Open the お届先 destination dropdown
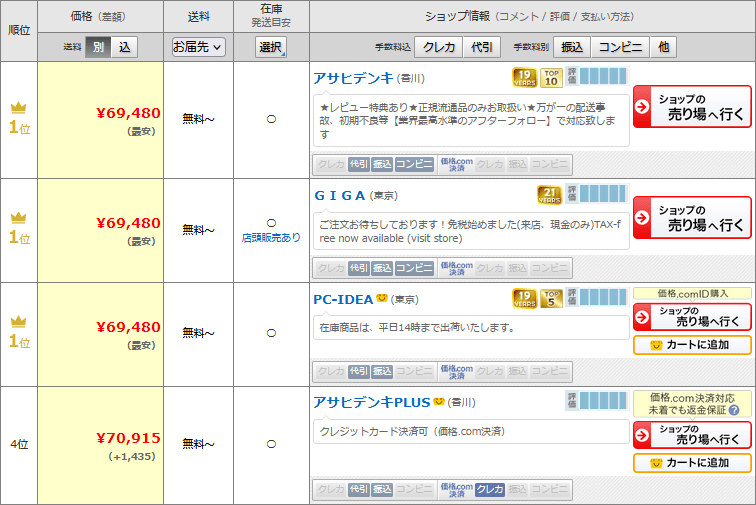The height and width of the screenshot is (505, 756). point(199,46)
